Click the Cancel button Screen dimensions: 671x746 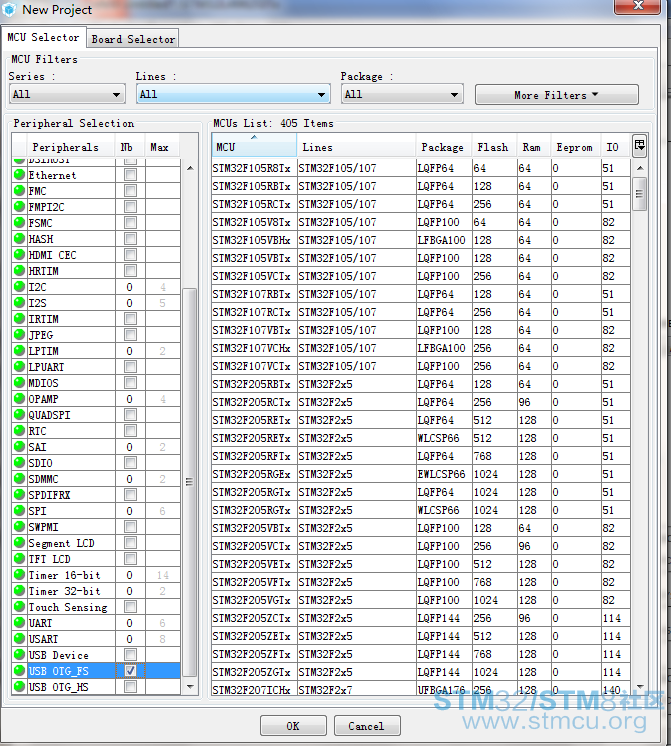click(367, 726)
